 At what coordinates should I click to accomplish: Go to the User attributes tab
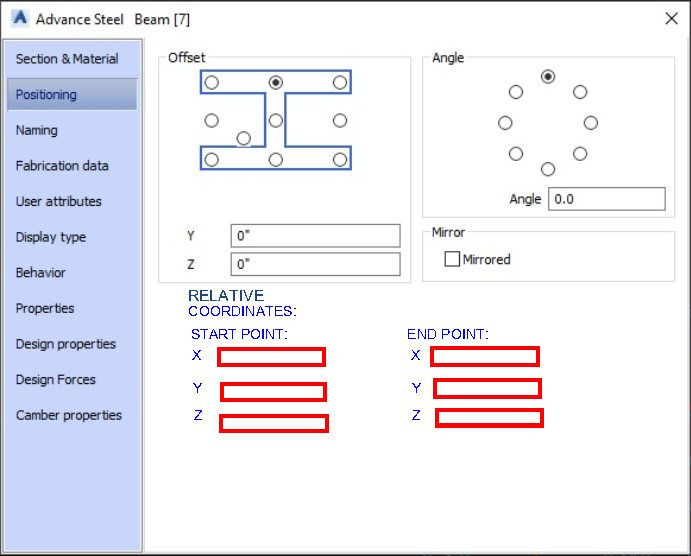click(72, 201)
